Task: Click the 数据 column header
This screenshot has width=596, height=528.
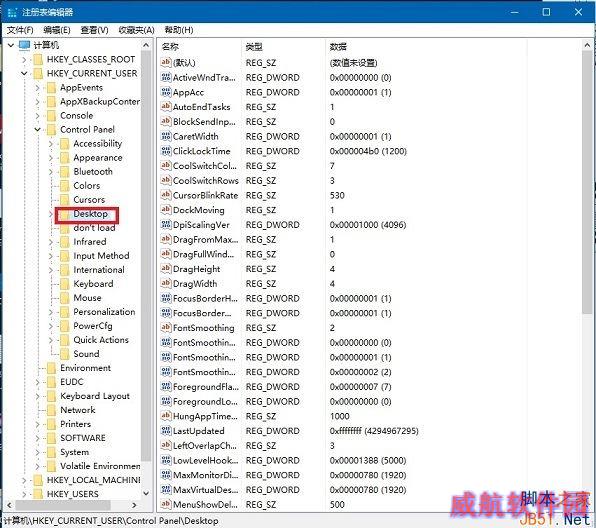Action: [x=338, y=46]
